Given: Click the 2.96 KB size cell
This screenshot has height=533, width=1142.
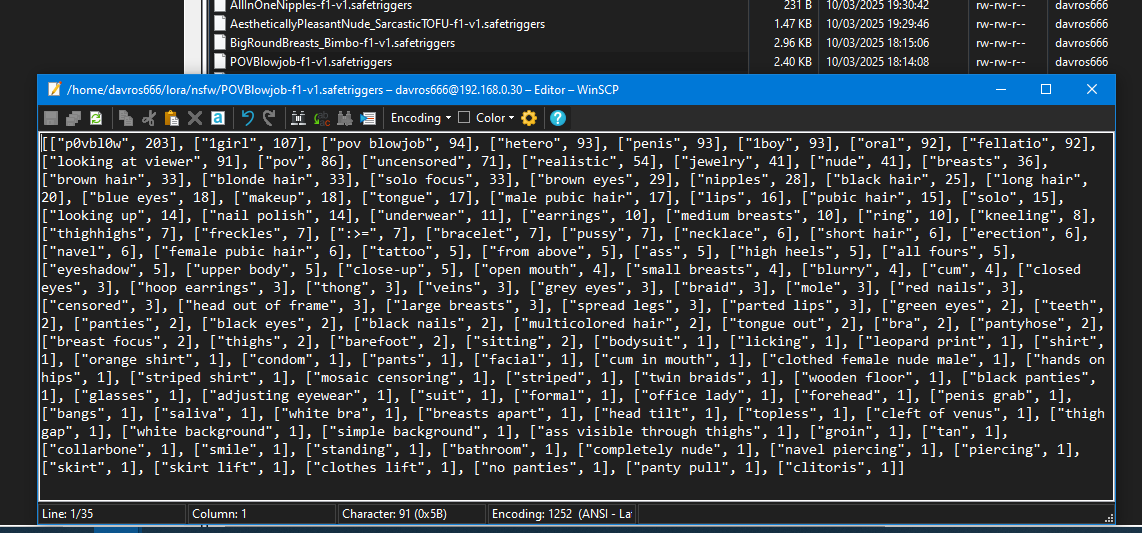Looking at the screenshot, I should tap(792, 43).
